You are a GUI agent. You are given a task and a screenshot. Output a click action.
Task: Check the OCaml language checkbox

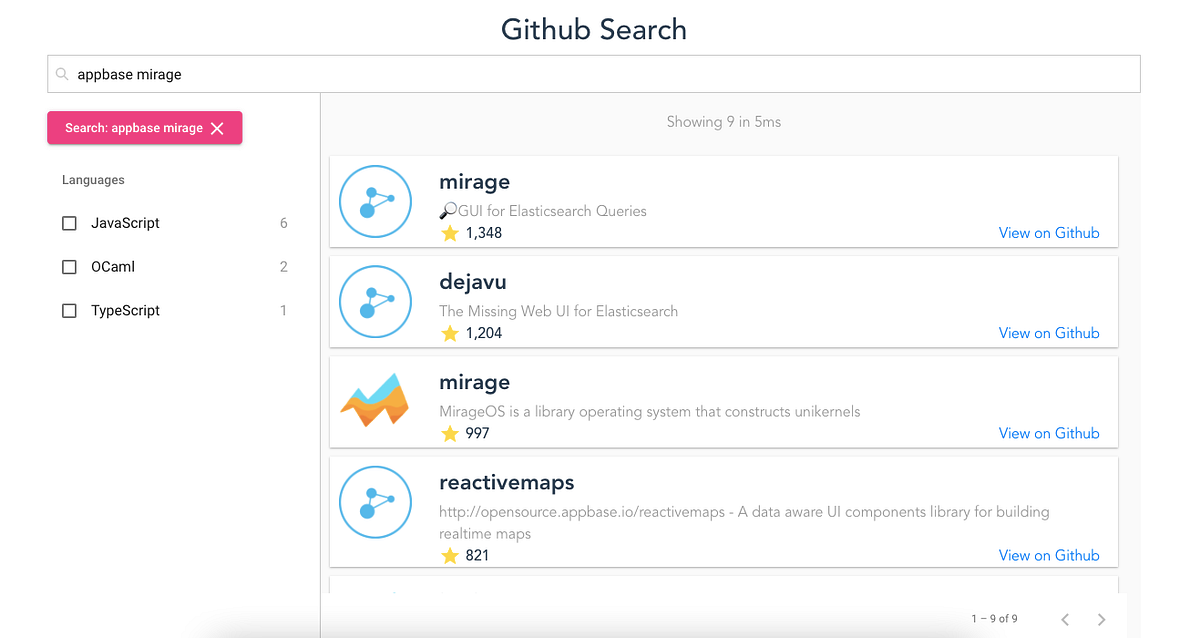(68, 266)
